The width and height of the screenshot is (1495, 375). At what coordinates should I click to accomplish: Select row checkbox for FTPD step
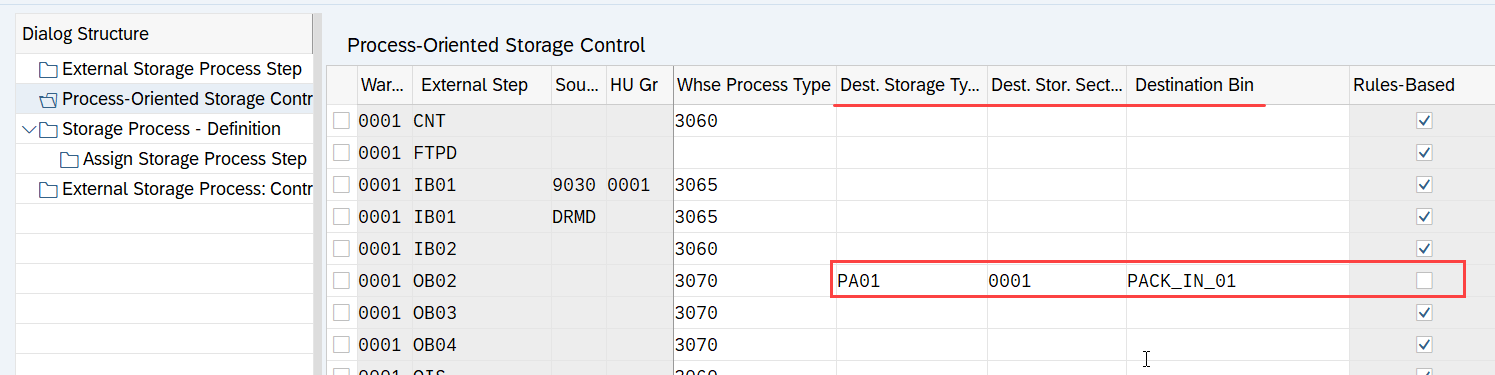click(342, 153)
